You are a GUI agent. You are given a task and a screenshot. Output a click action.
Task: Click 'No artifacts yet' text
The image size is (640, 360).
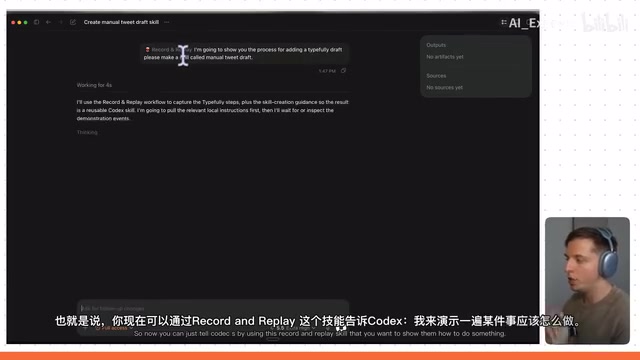[x=445, y=57]
